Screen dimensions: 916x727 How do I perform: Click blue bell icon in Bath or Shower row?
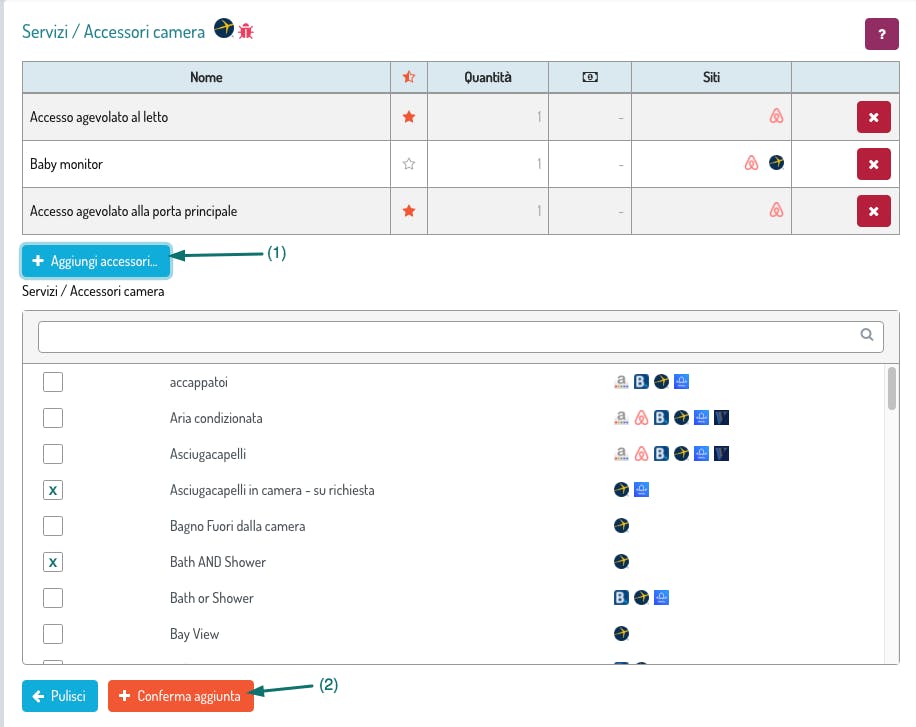click(661, 597)
